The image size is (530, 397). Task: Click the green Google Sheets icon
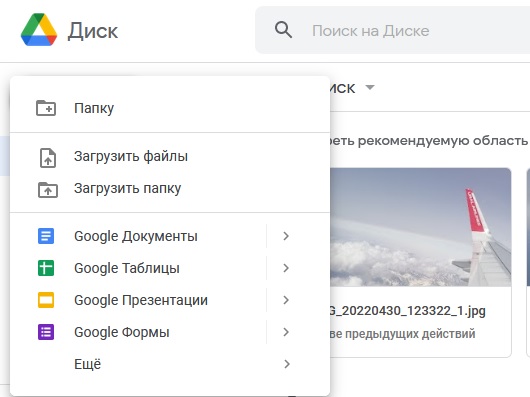46,268
